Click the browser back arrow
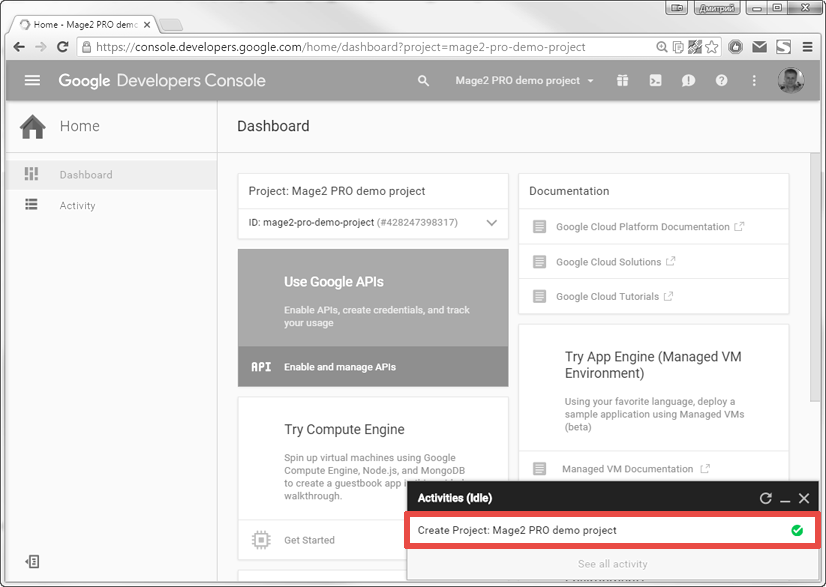The height and width of the screenshot is (587, 826). pyautogui.click(x=19, y=47)
